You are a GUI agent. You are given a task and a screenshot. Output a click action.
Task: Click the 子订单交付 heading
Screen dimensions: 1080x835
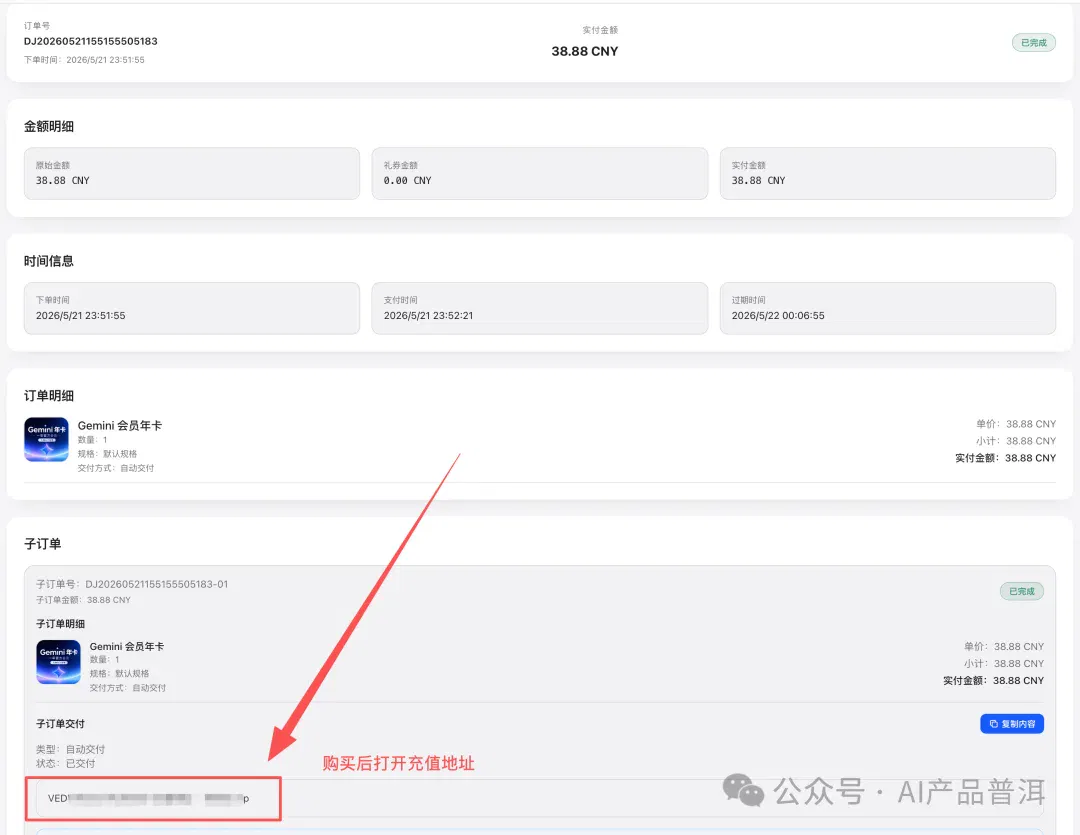(61, 723)
